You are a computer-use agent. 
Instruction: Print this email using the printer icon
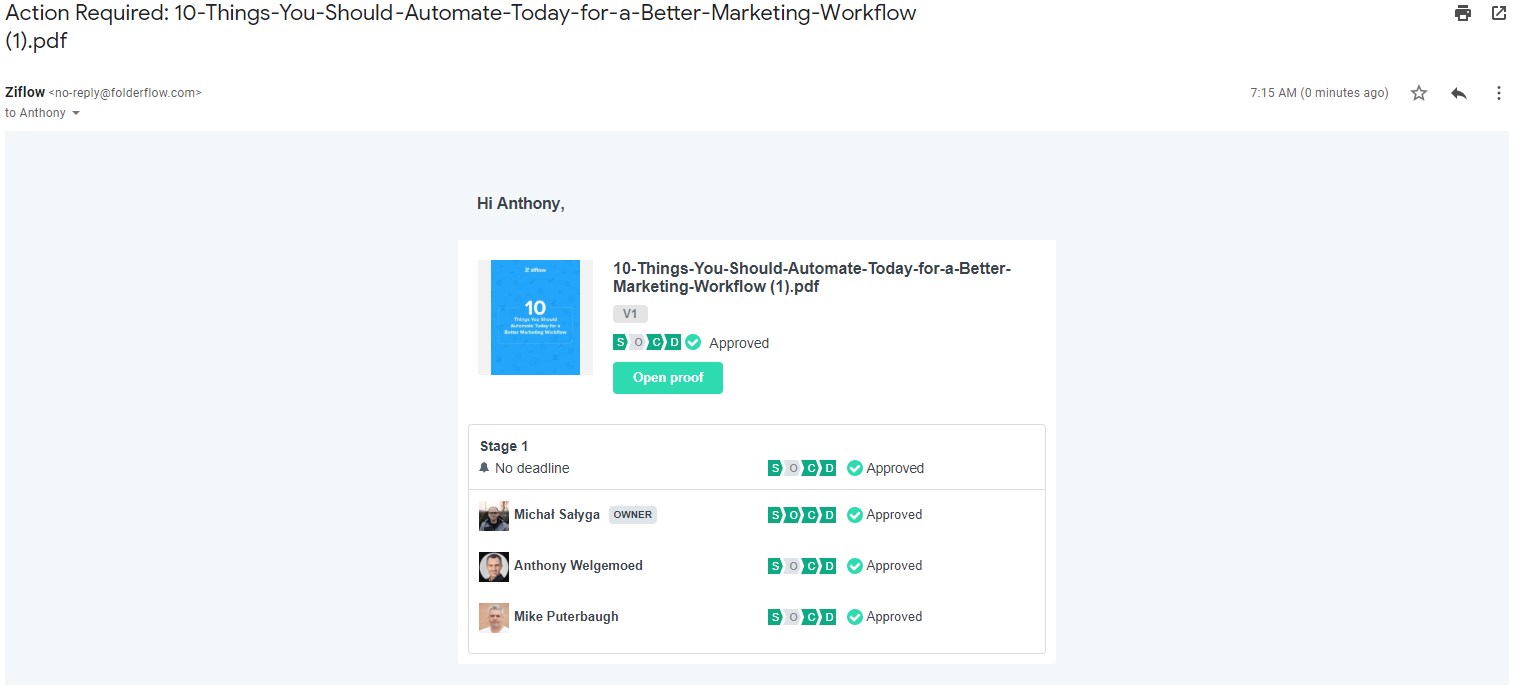[x=1463, y=13]
